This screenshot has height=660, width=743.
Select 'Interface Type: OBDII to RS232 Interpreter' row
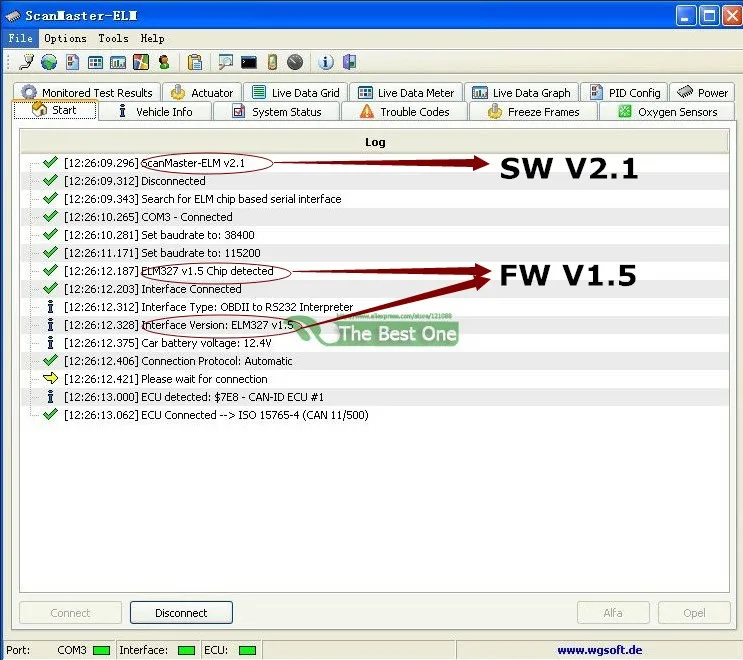click(x=375, y=307)
